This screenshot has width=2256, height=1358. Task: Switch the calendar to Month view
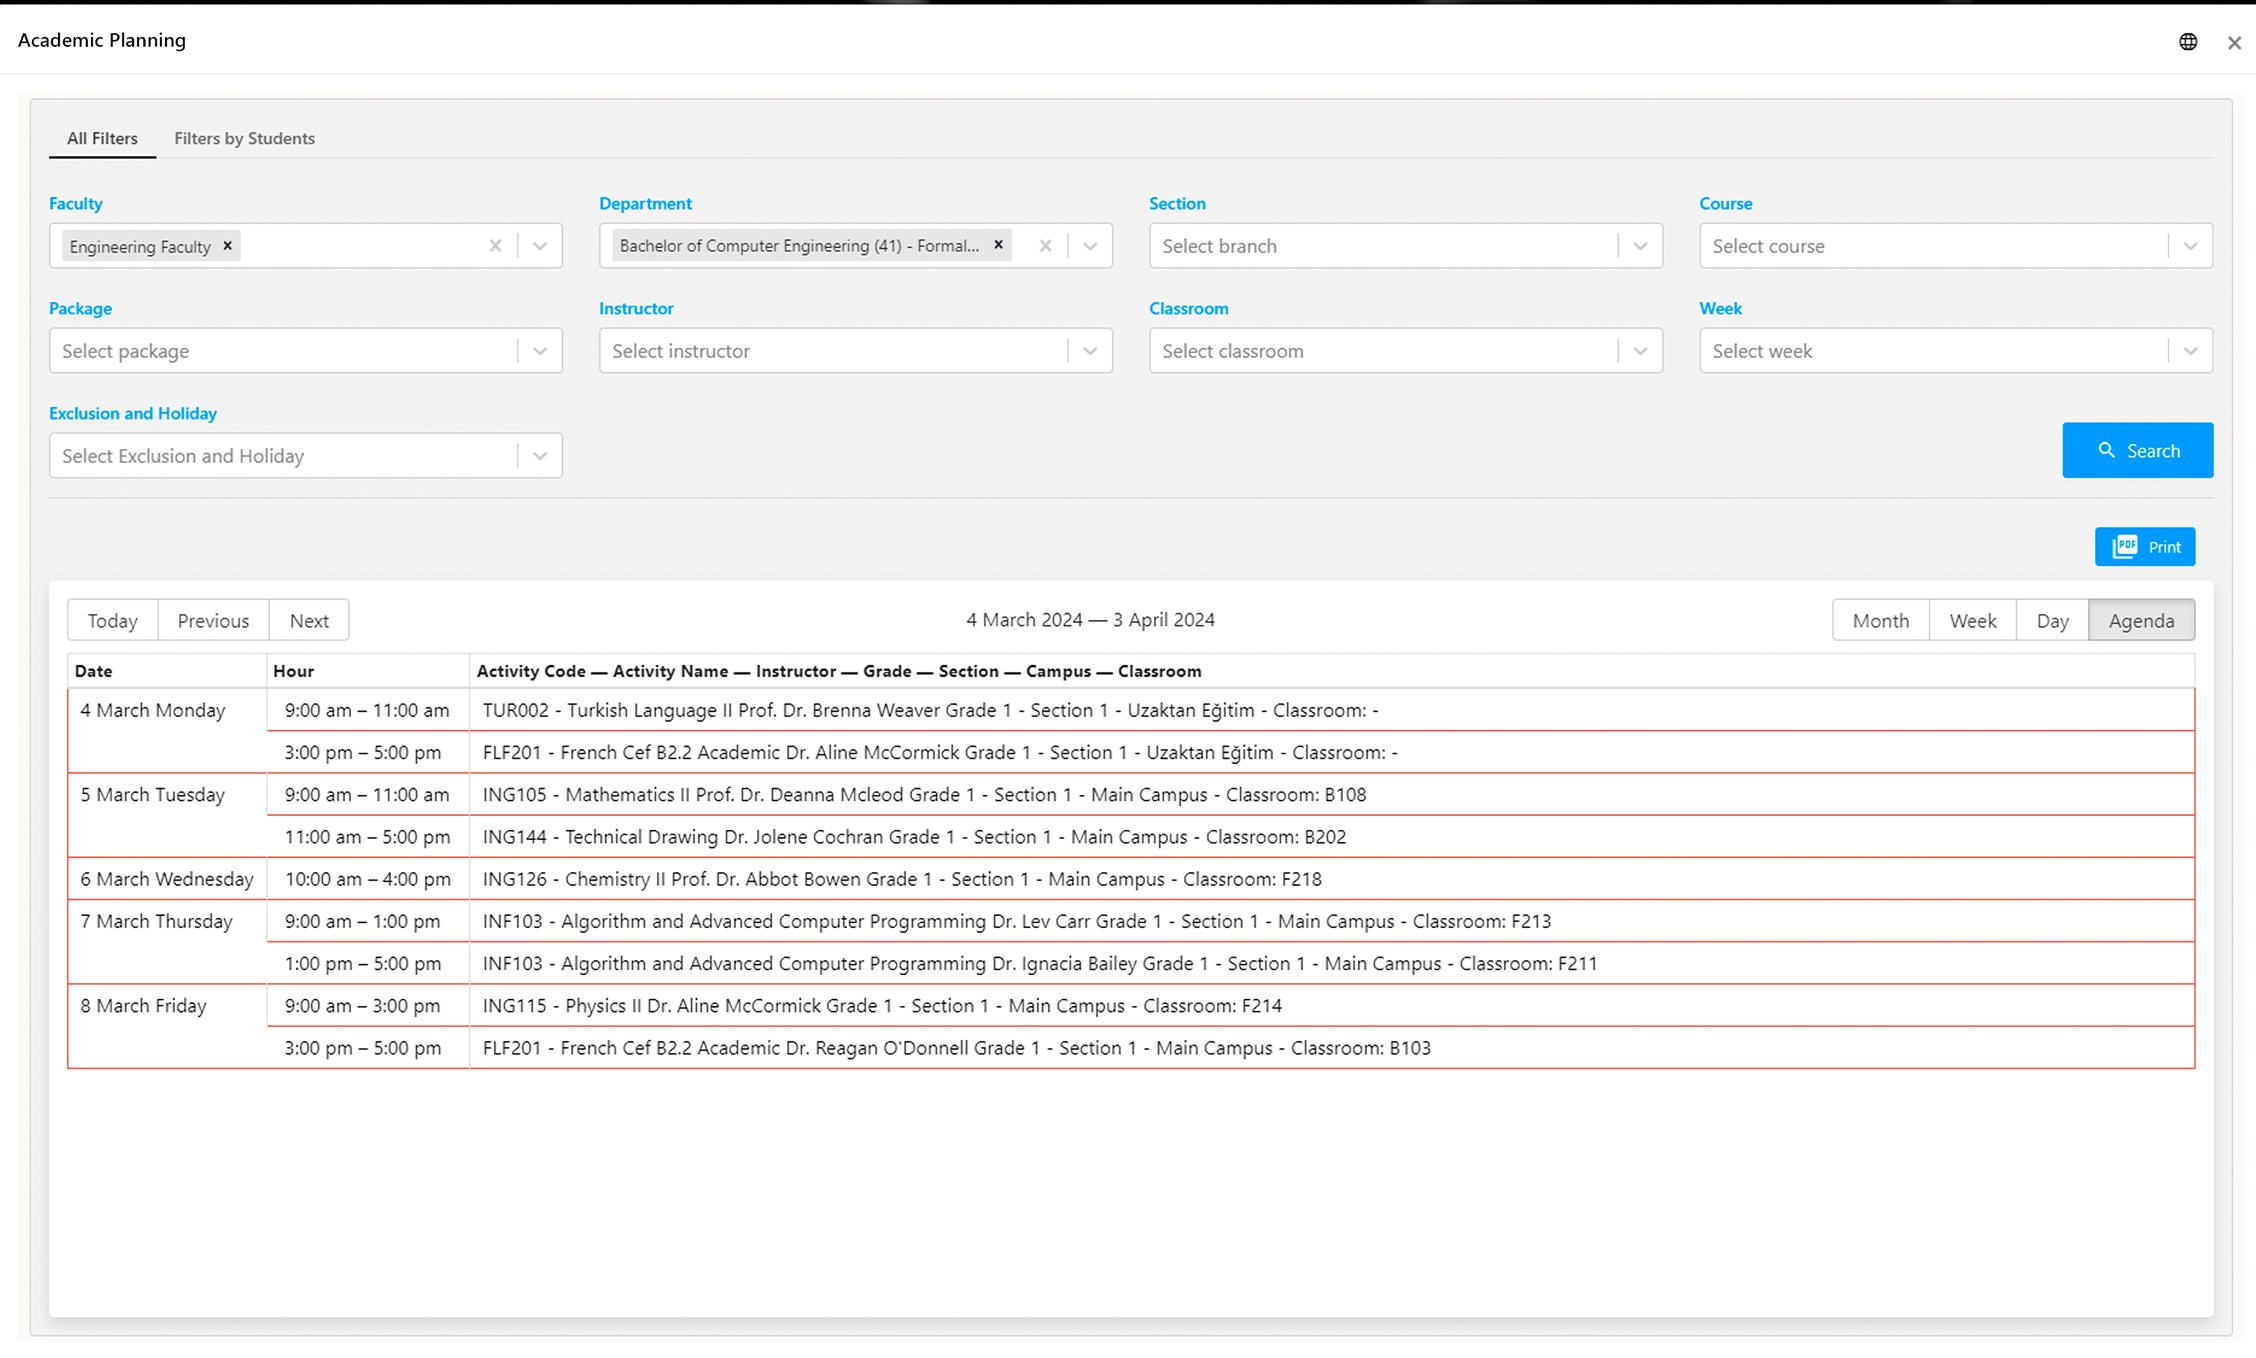pyautogui.click(x=1880, y=620)
